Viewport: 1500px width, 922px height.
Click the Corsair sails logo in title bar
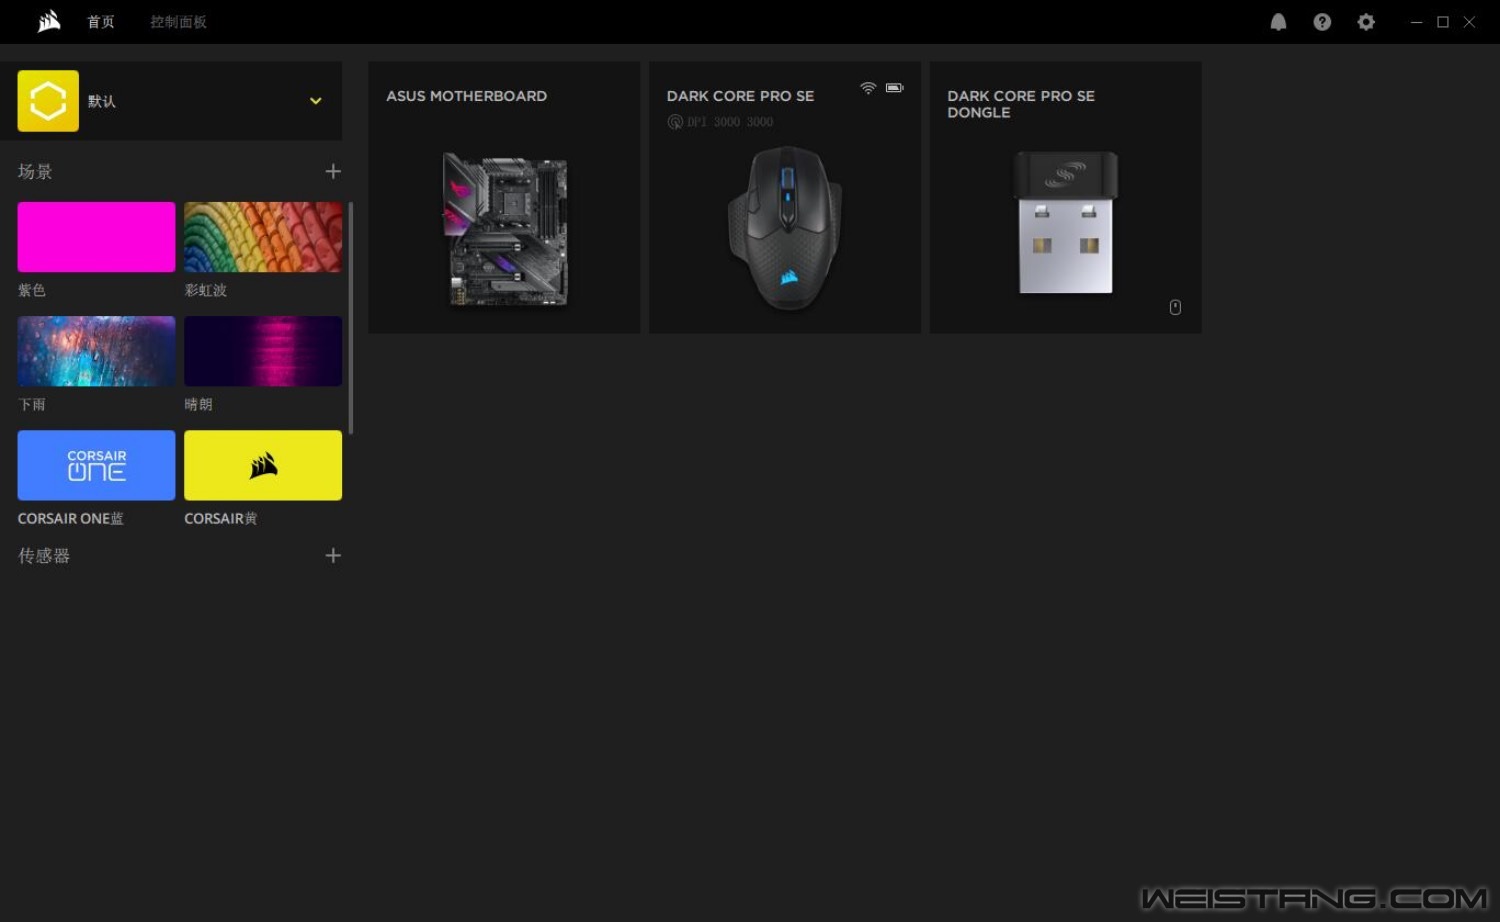[x=49, y=21]
